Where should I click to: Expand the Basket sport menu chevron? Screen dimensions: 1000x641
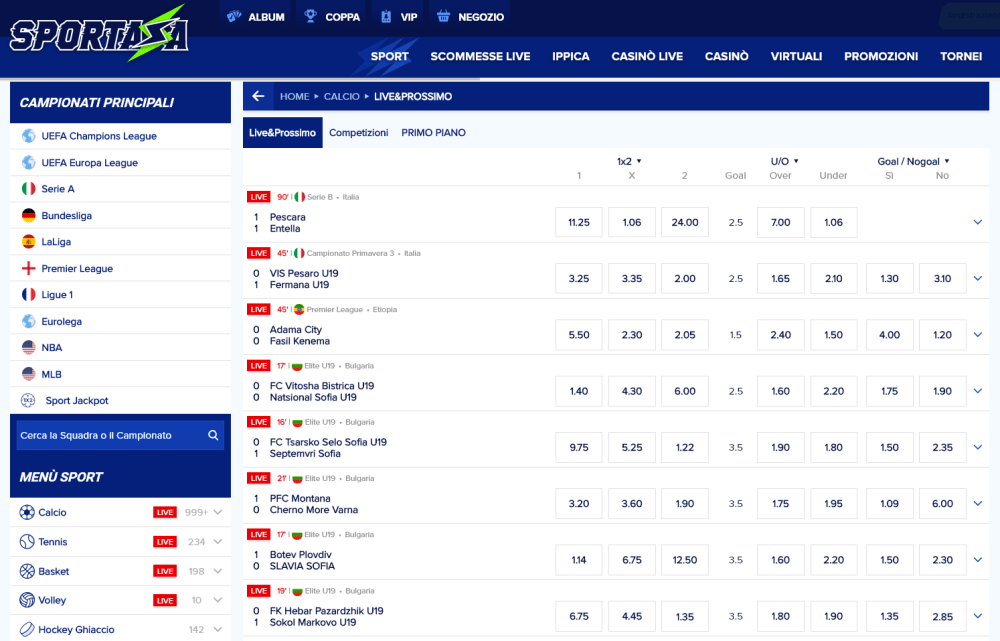(218, 571)
